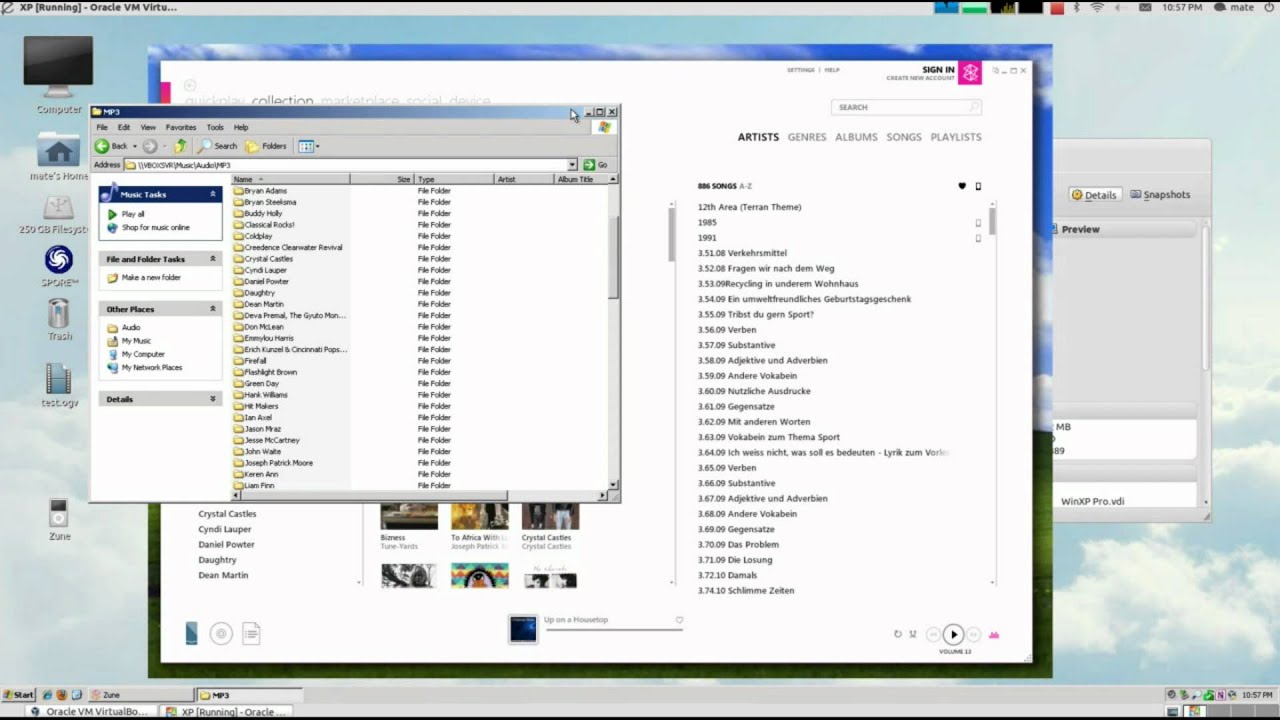The width and height of the screenshot is (1280, 720).
Task: Switch to Zune PLAYLISTS view
Action: (x=956, y=137)
